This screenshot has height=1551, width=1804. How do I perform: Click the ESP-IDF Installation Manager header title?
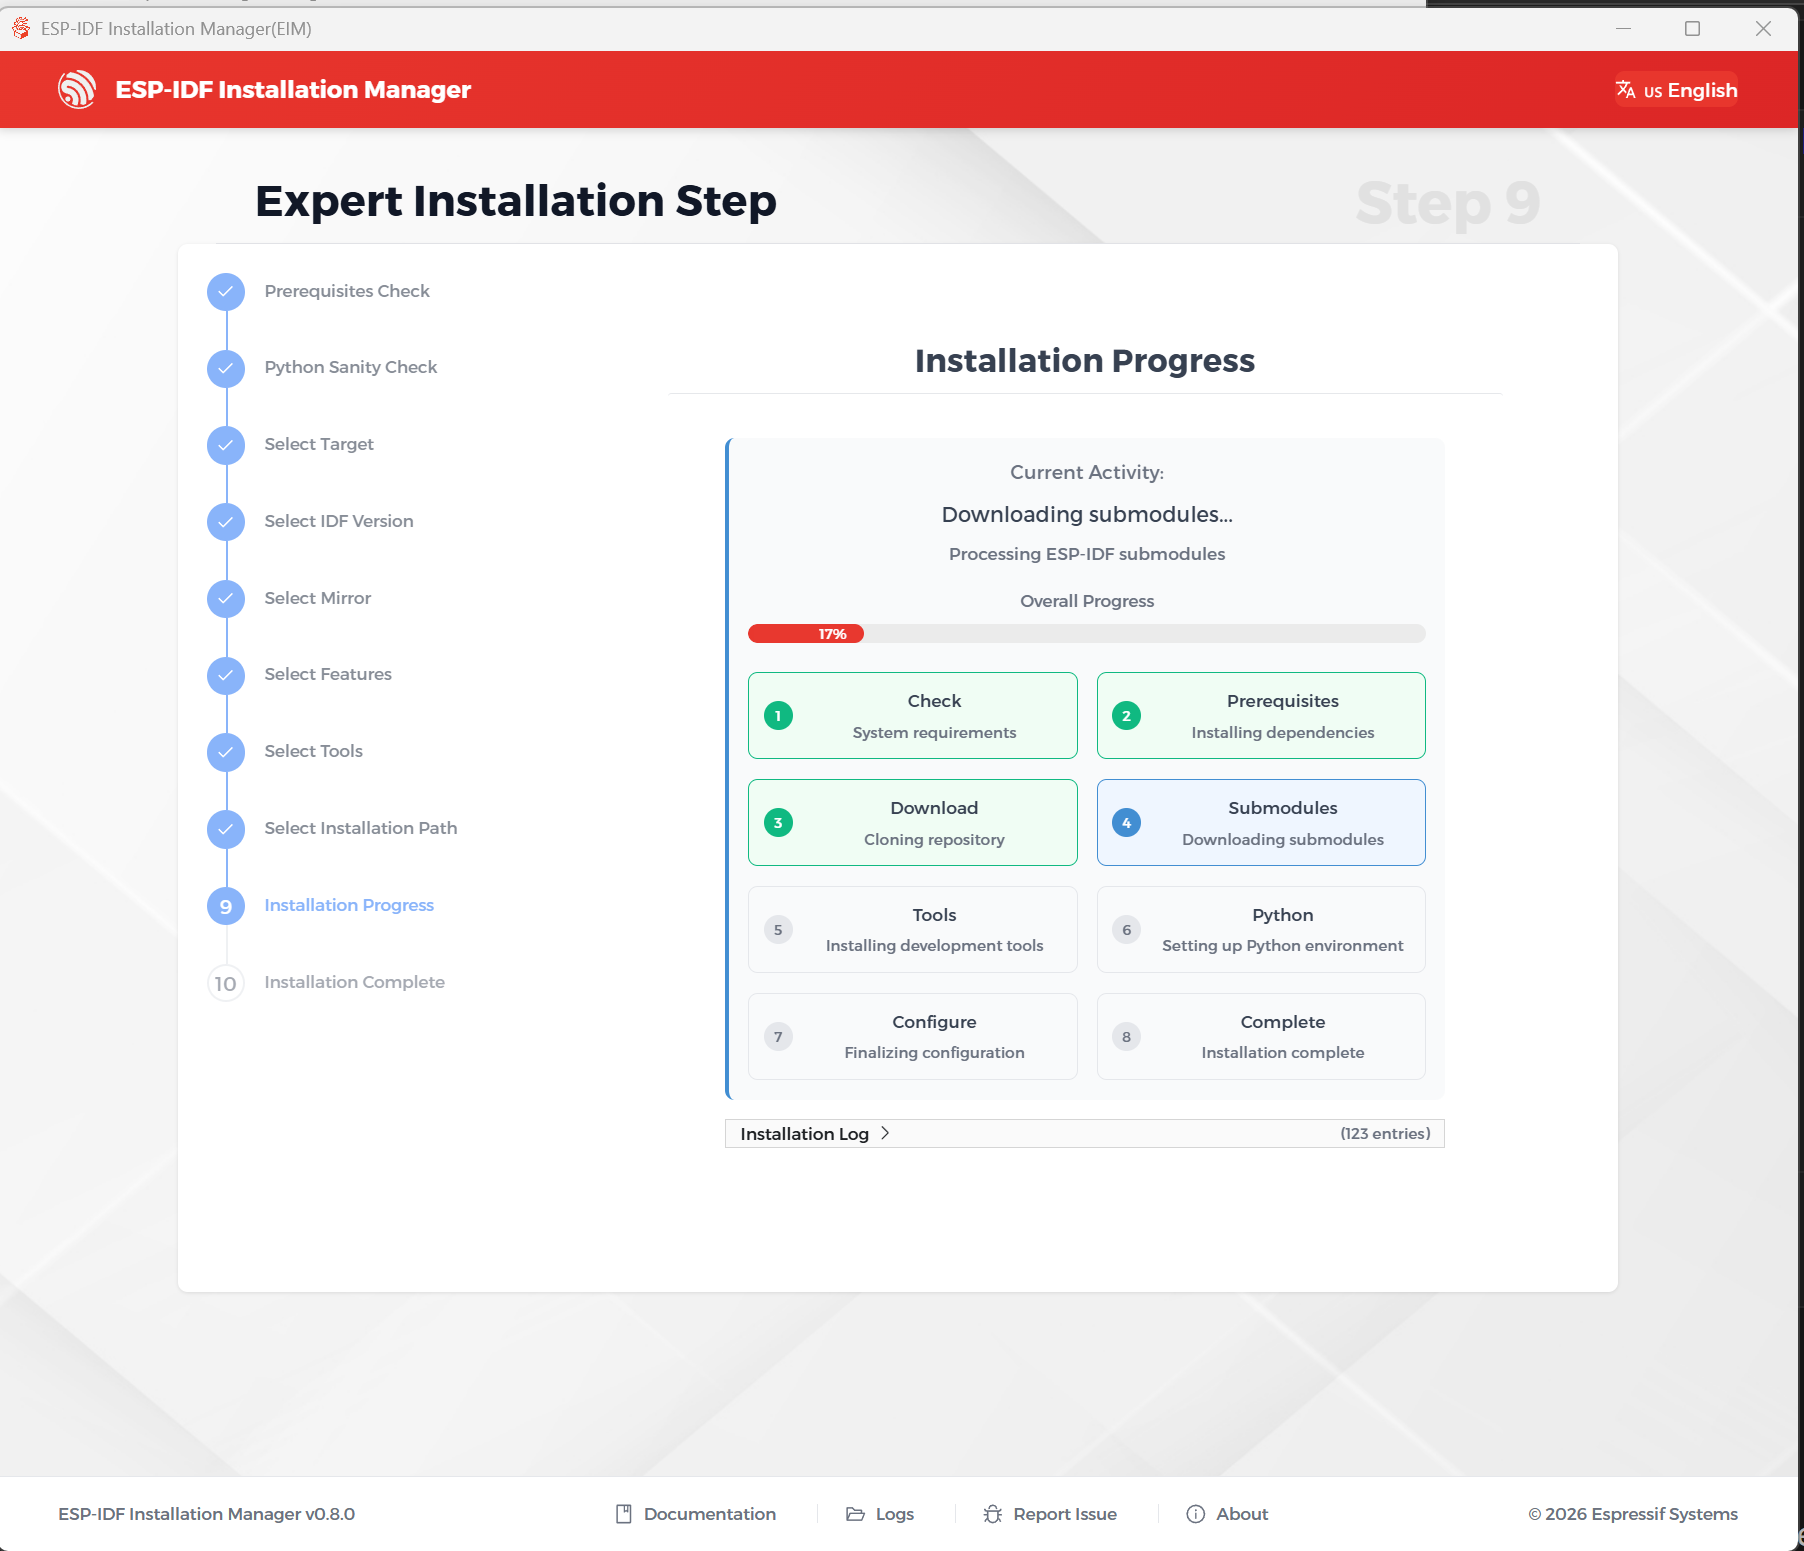293,90
